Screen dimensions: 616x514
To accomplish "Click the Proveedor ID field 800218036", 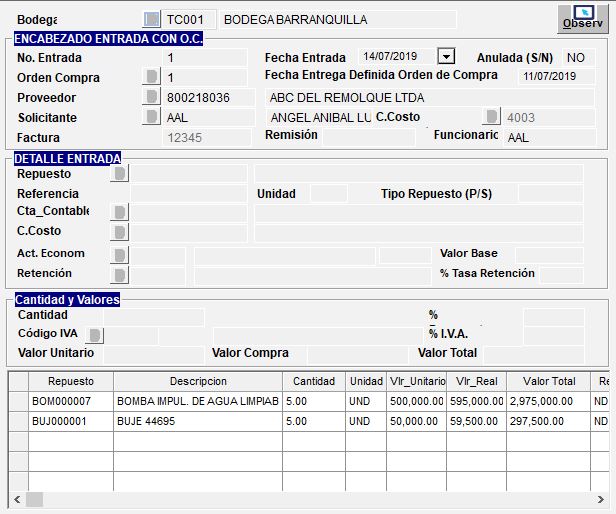I will (x=209, y=97).
